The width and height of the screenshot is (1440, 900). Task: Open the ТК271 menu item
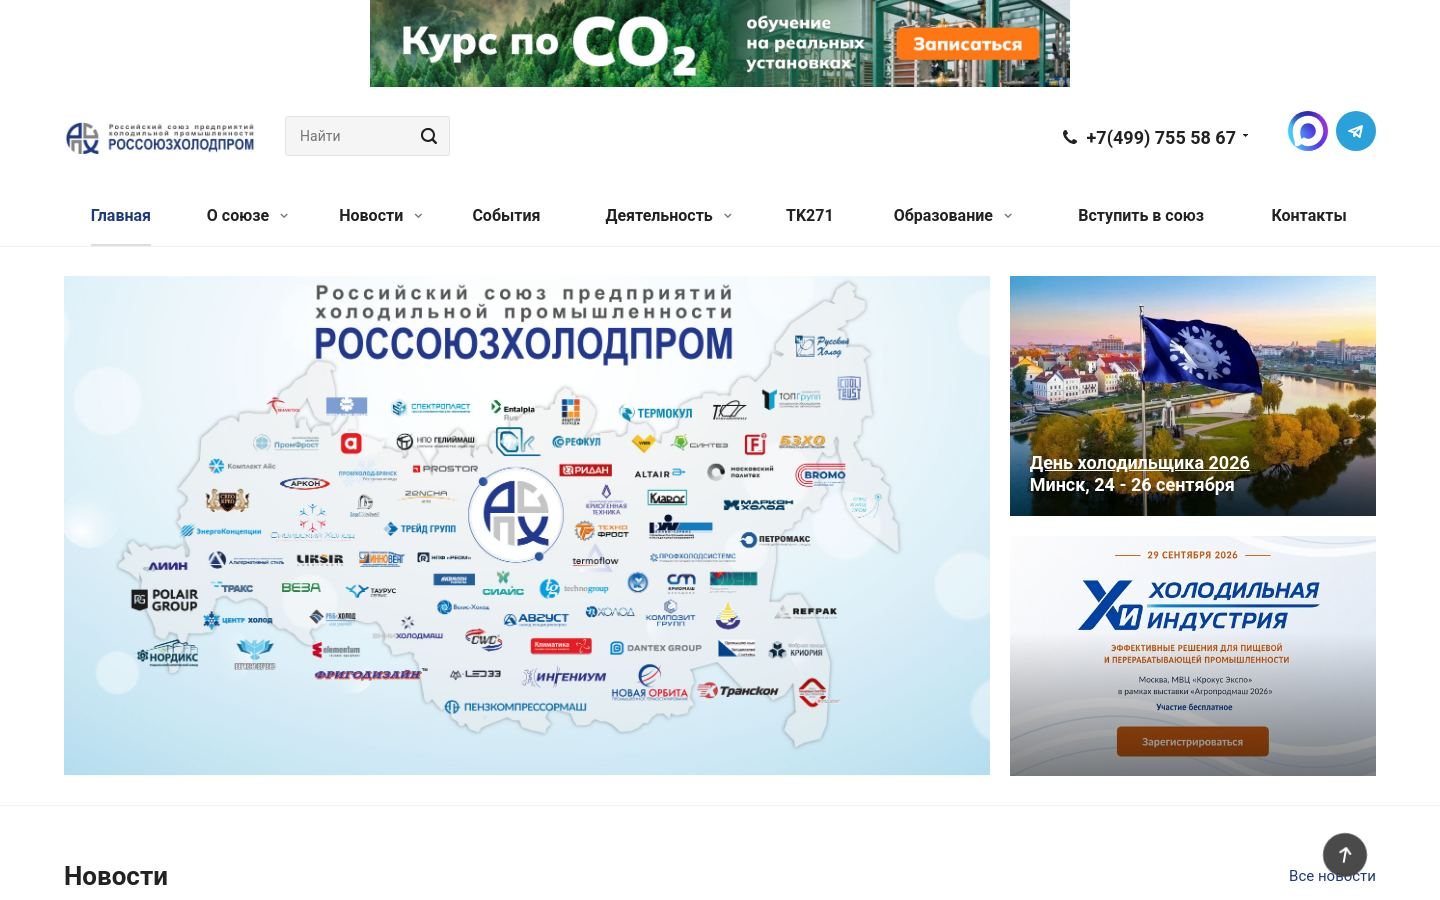(x=809, y=215)
